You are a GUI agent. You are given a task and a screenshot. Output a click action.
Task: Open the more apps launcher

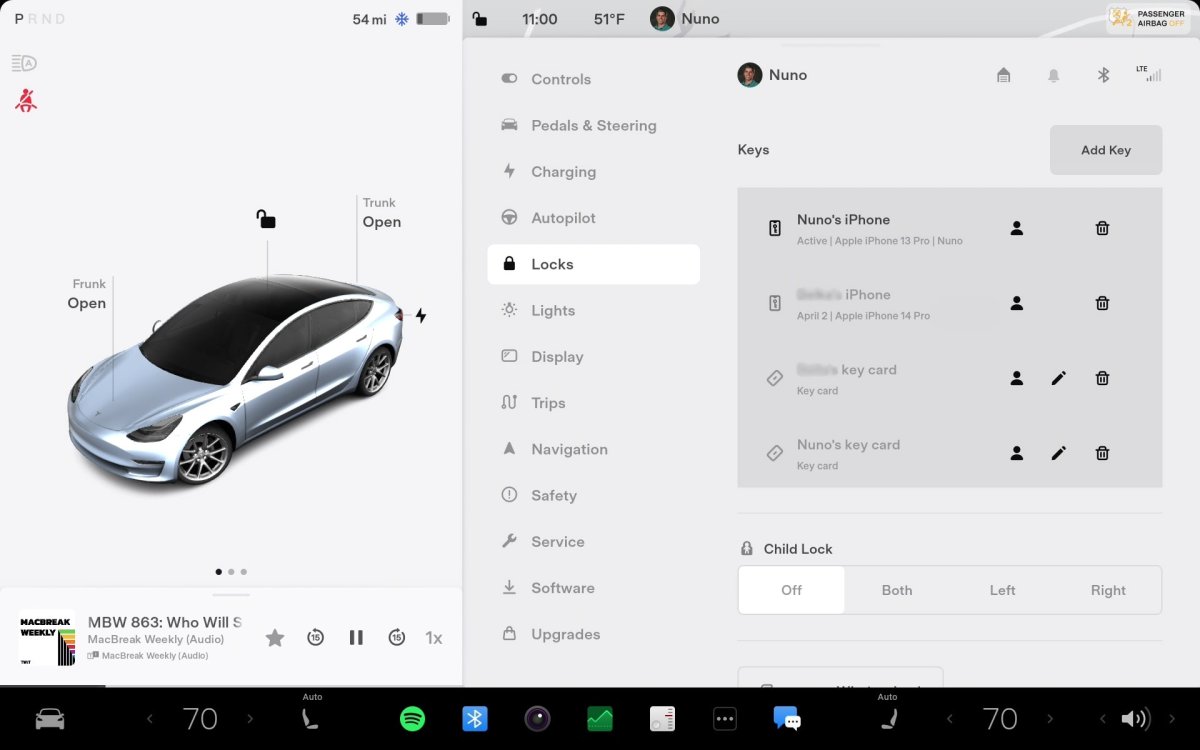click(725, 718)
